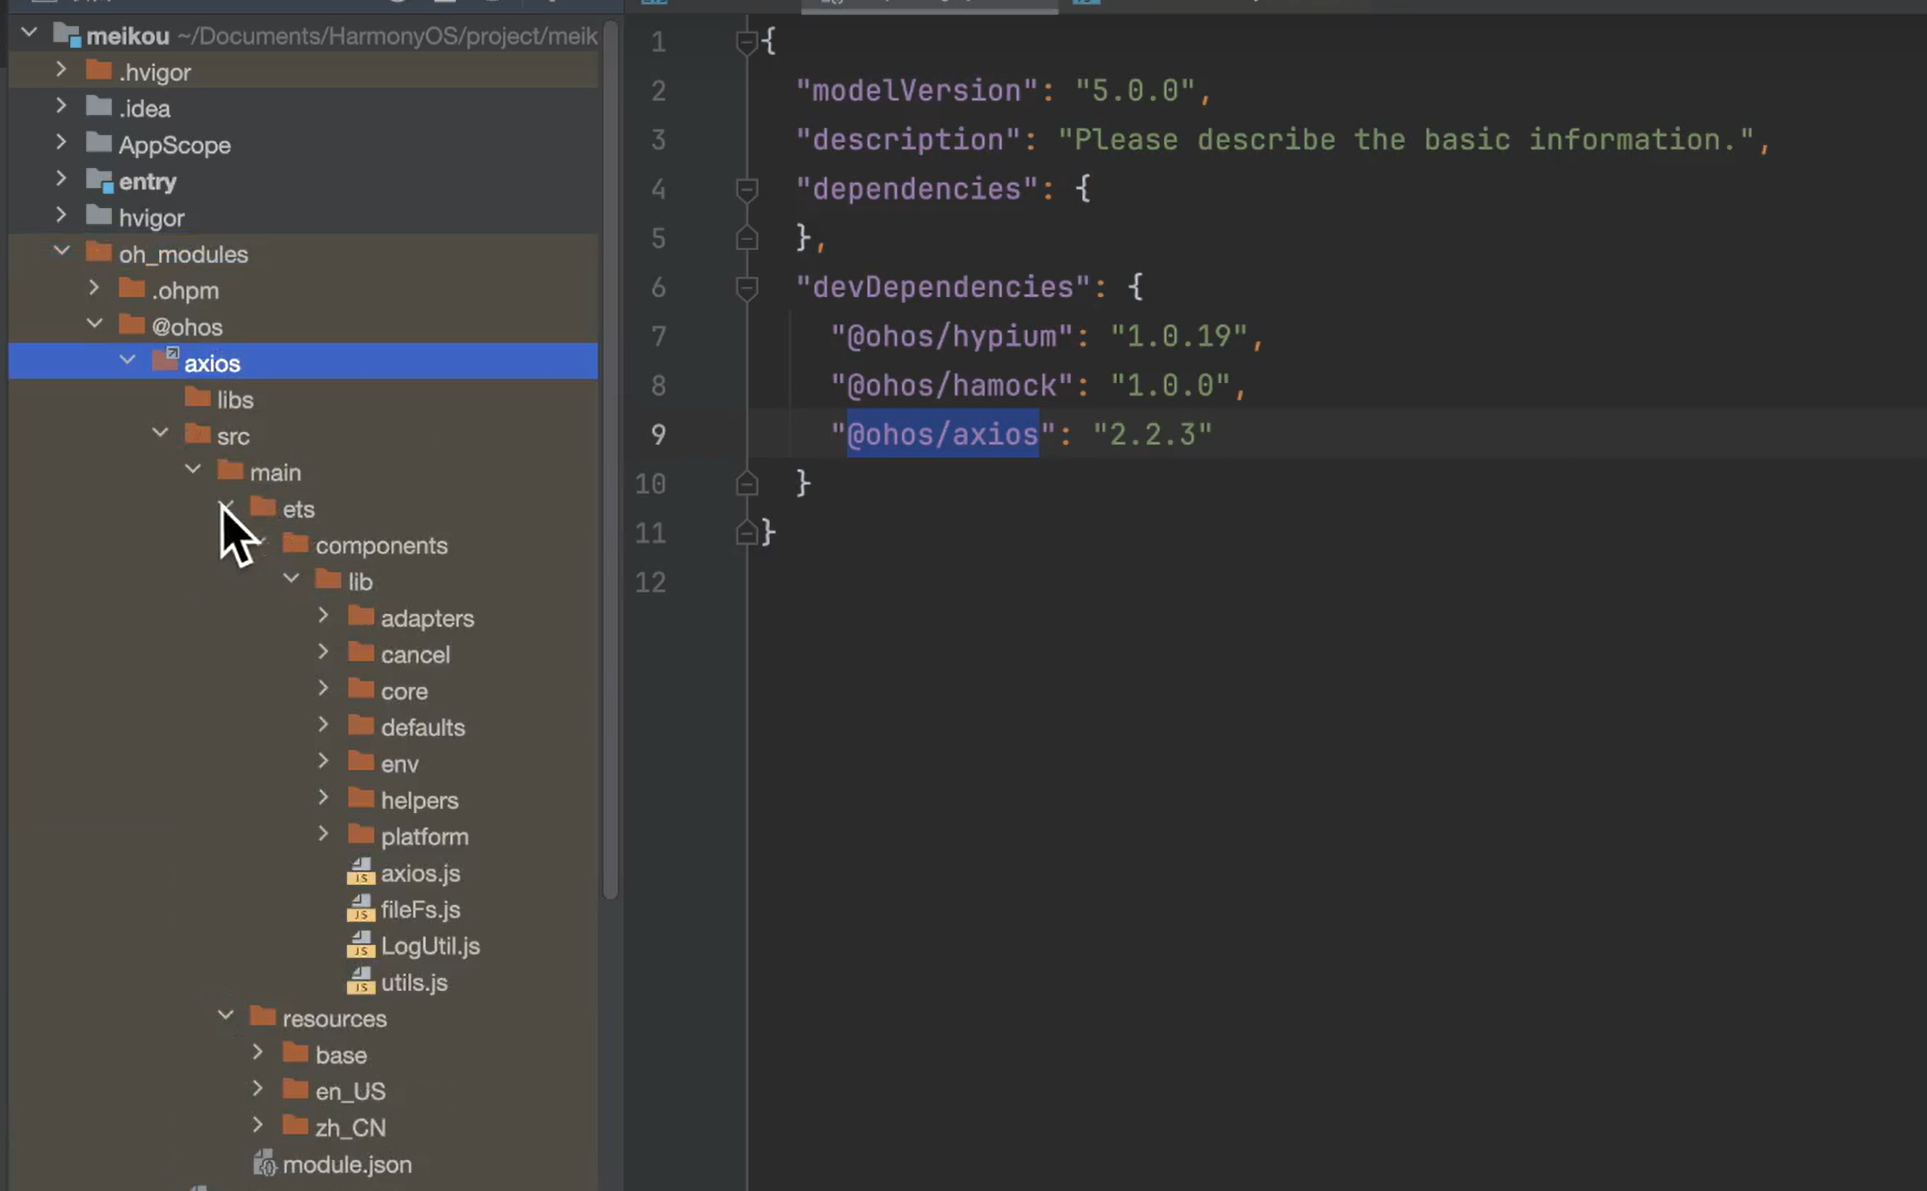Click the axios.js file icon
The width and height of the screenshot is (1927, 1191).
(x=360, y=871)
